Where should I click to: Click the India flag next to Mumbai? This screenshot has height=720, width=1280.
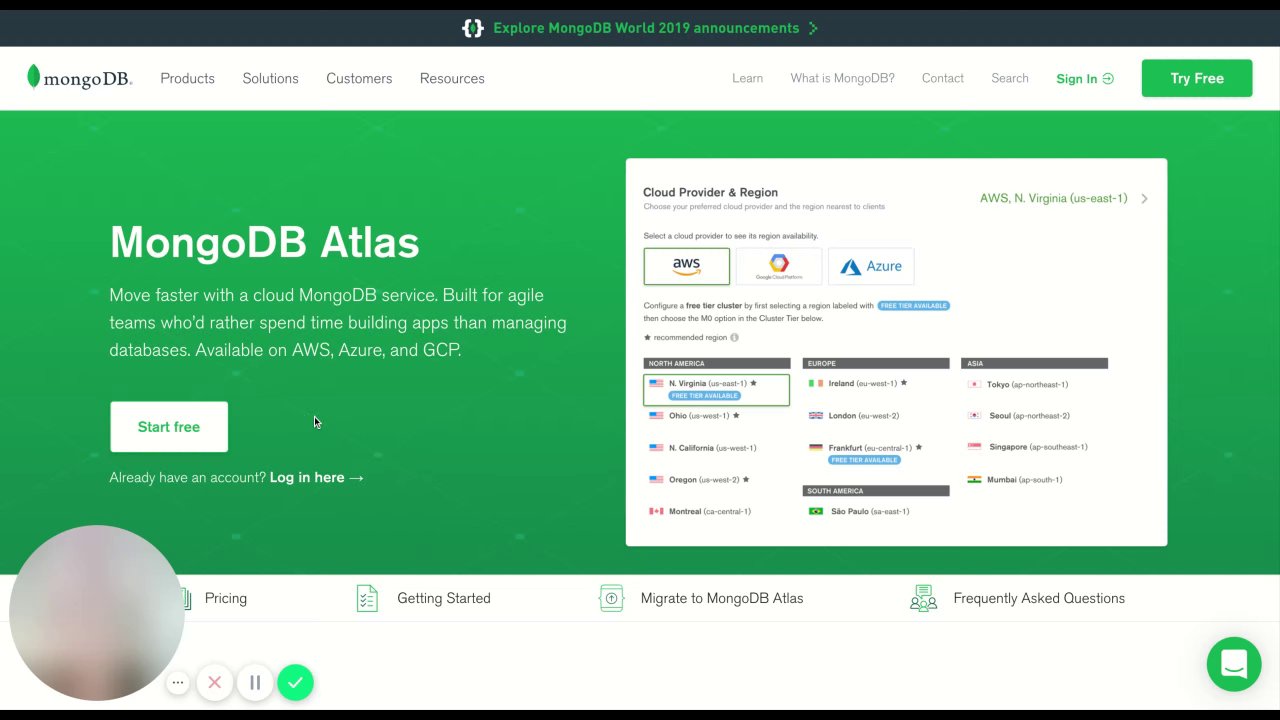[x=974, y=479]
